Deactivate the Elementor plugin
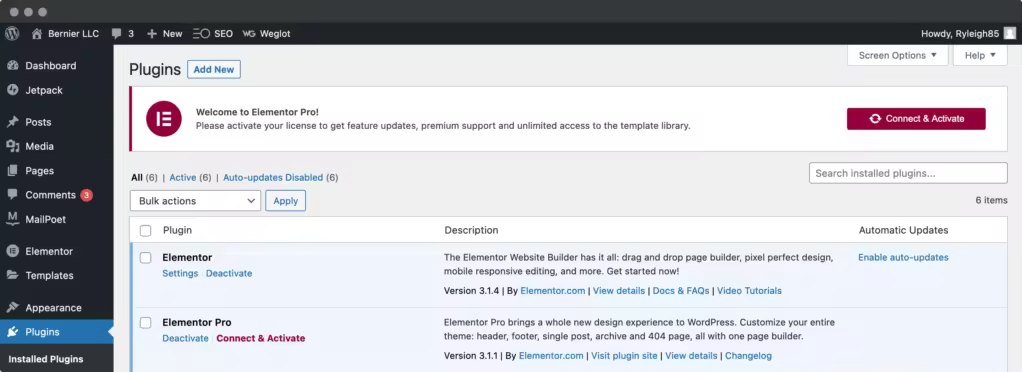Image resolution: width=1022 pixels, height=372 pixels. [229, 274]
